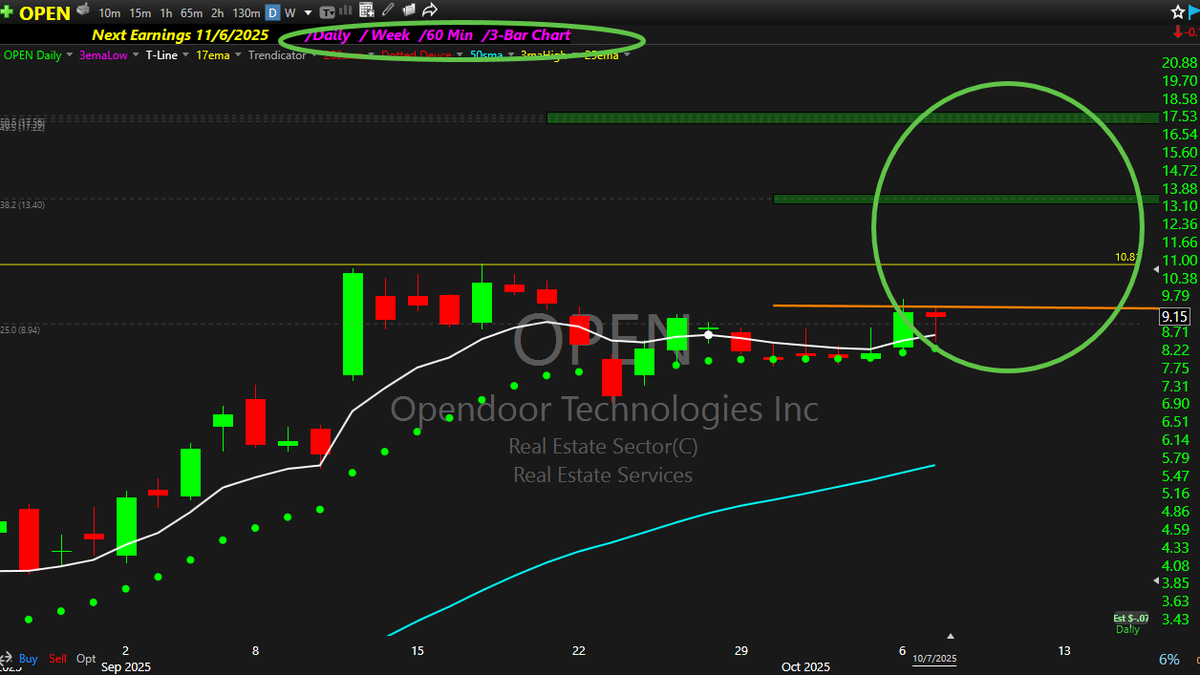
Task: Click the star favorite icon
Action: coord(1178,11)
